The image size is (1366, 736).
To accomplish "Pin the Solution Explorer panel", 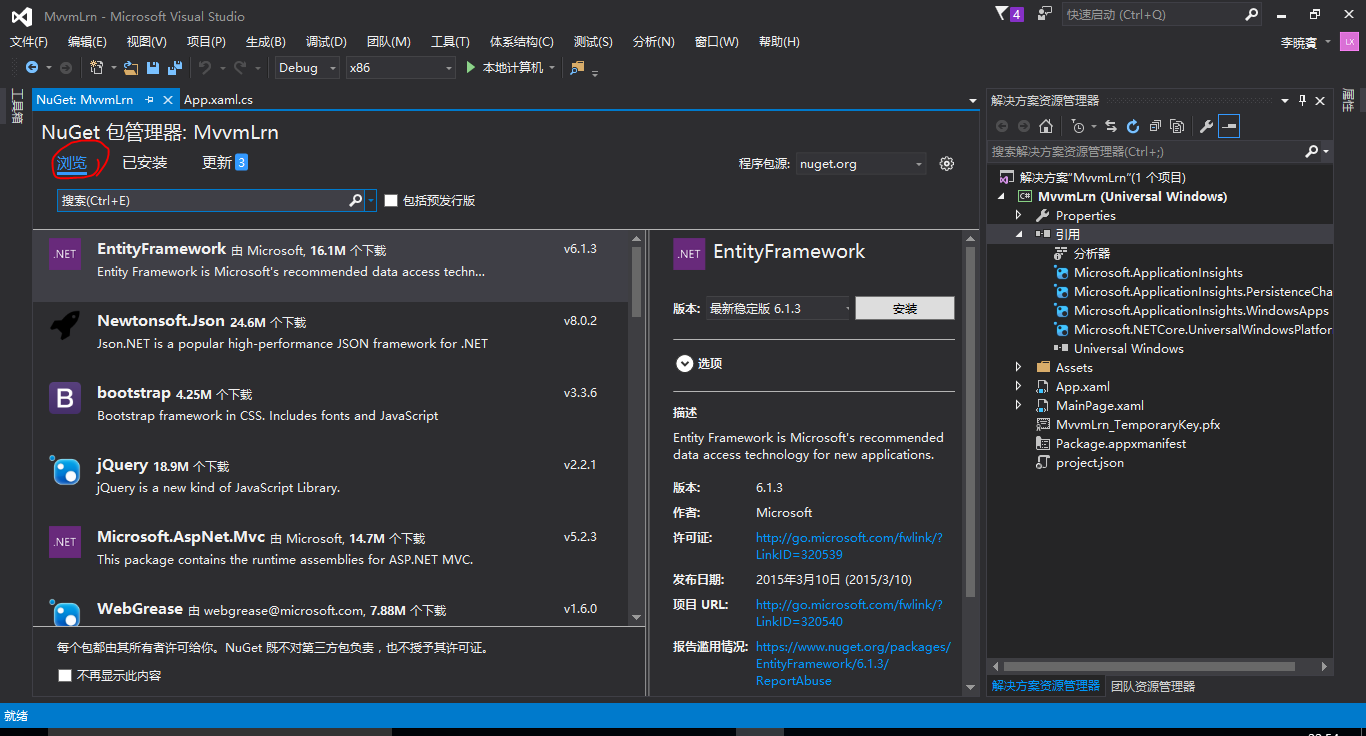I will (1302, 100).
